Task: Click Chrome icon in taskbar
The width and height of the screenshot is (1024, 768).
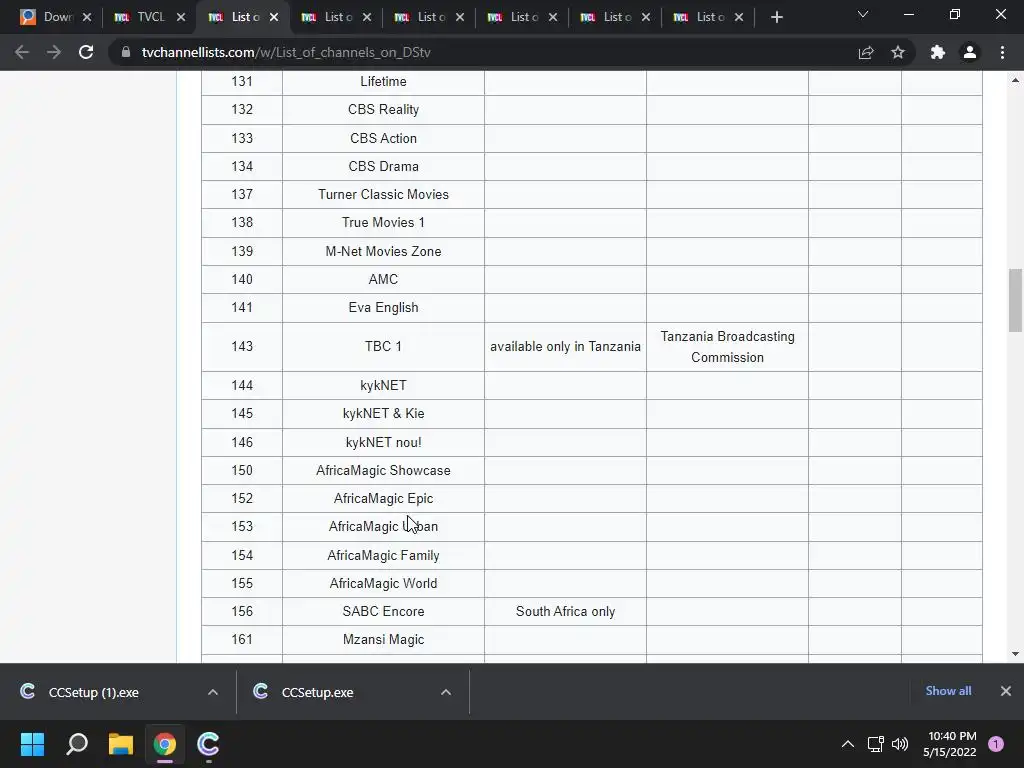Action: 165,744
